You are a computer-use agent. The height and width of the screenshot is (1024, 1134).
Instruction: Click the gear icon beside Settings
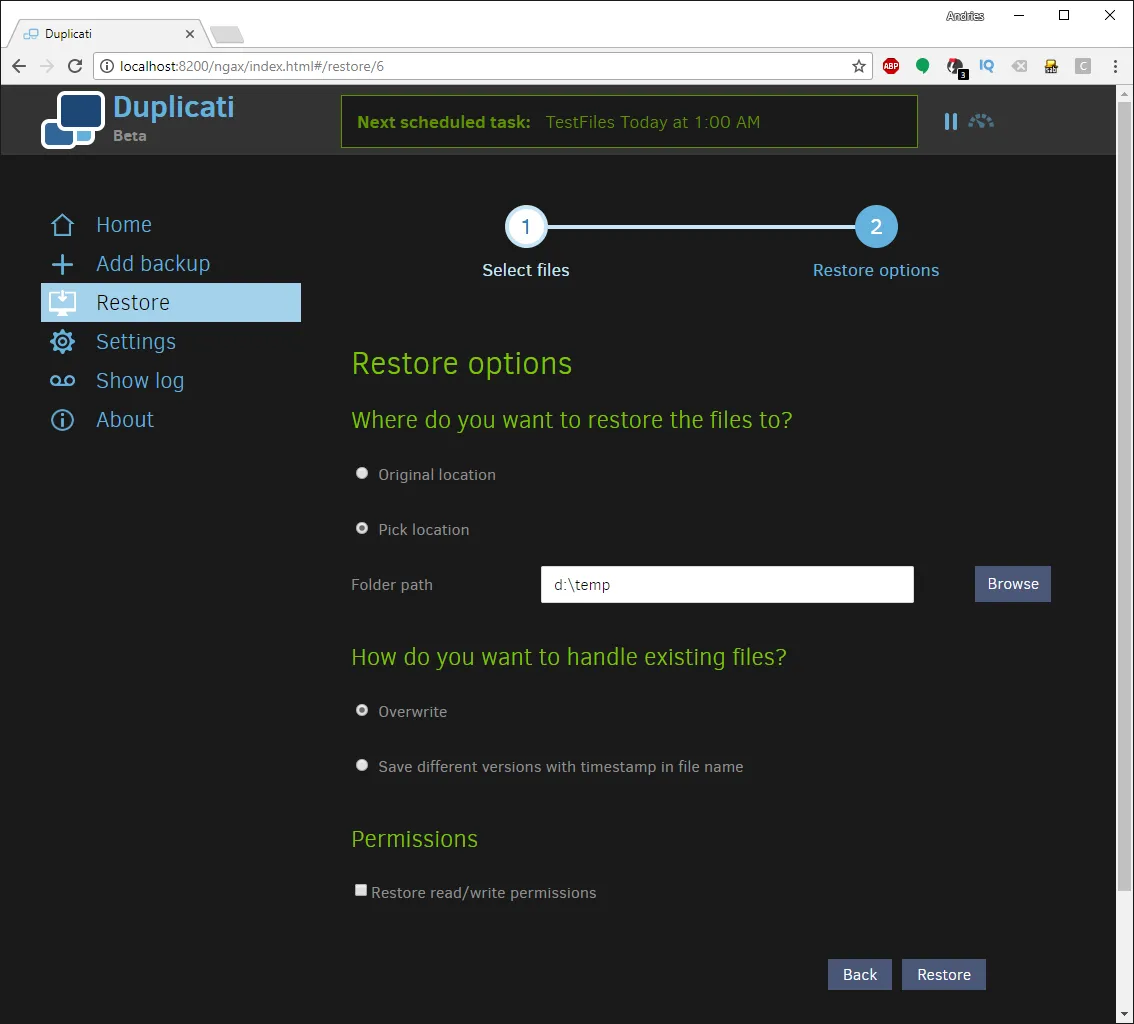click(x=62, y=341)
